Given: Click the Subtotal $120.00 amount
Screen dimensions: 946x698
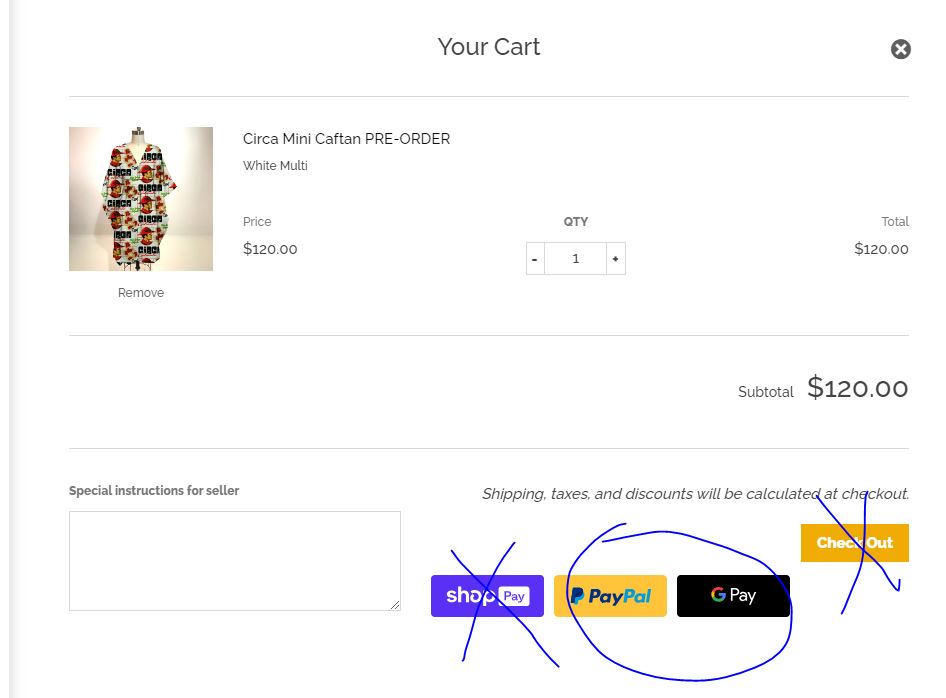Looking at the screenshot, I should tap(857, 388).
